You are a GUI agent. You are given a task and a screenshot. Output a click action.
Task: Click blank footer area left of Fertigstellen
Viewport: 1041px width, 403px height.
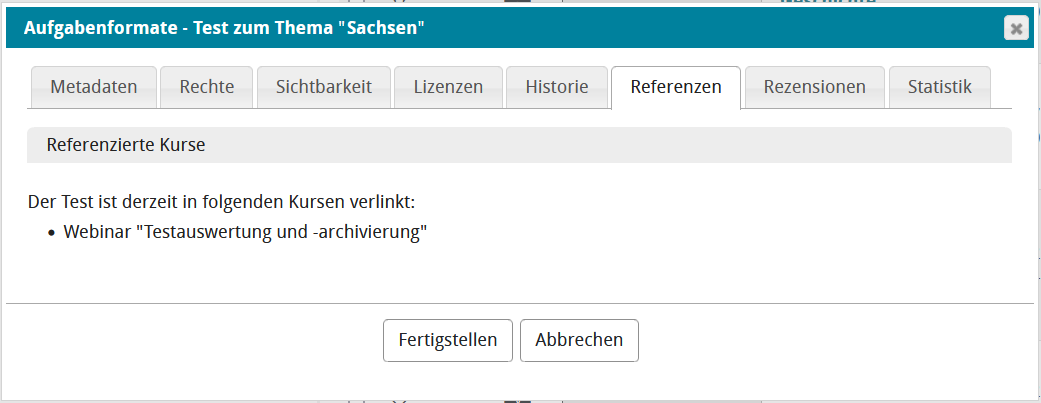200,340
